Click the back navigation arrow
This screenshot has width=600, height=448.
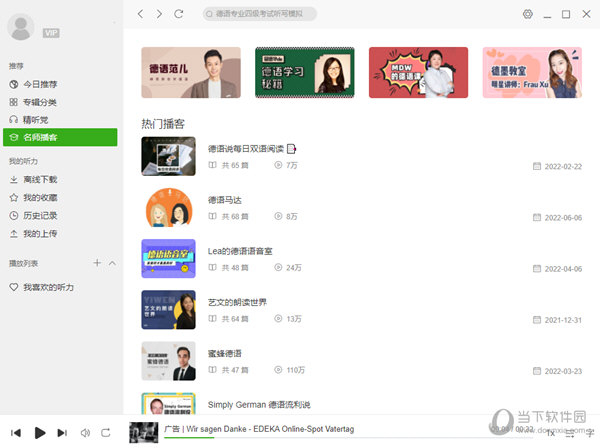click(141, 14)
